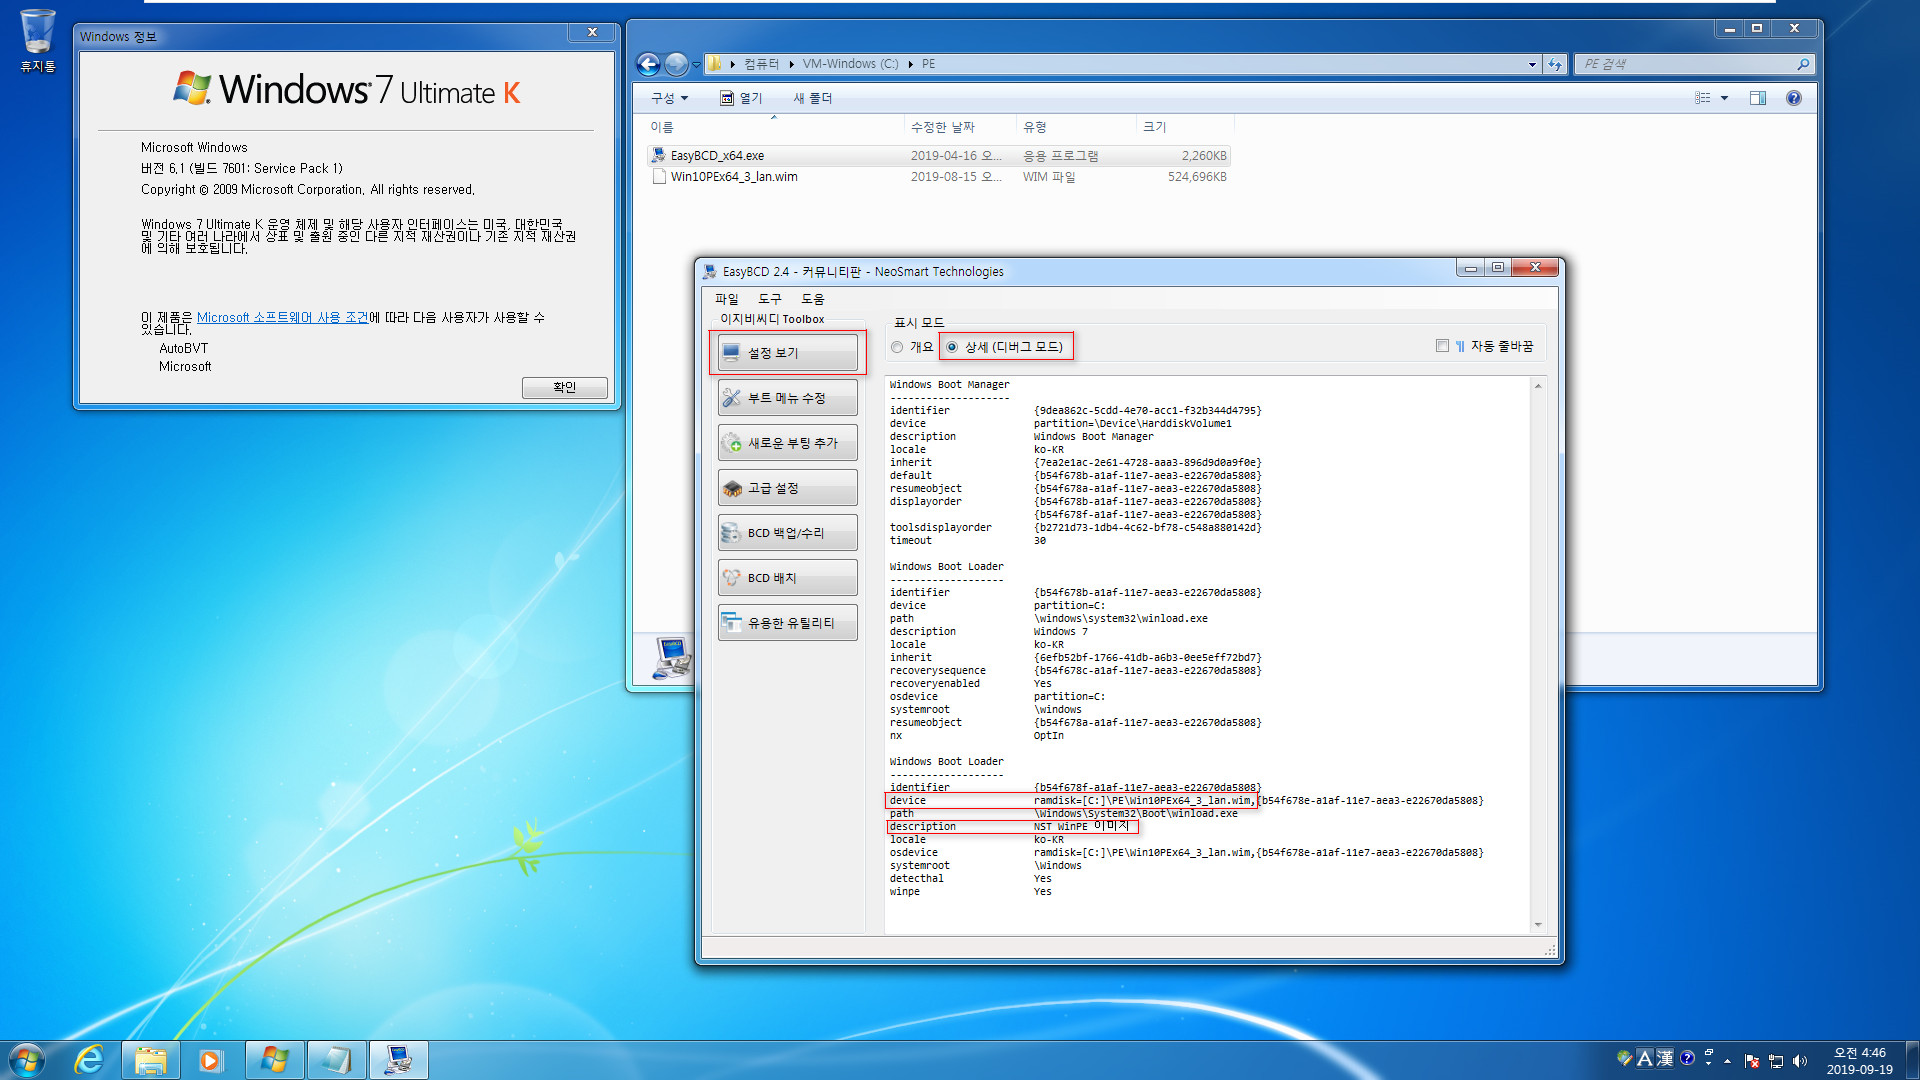
Task: Expand dropdown arrow after Computer breadcrumb
Action: point(791,64)
